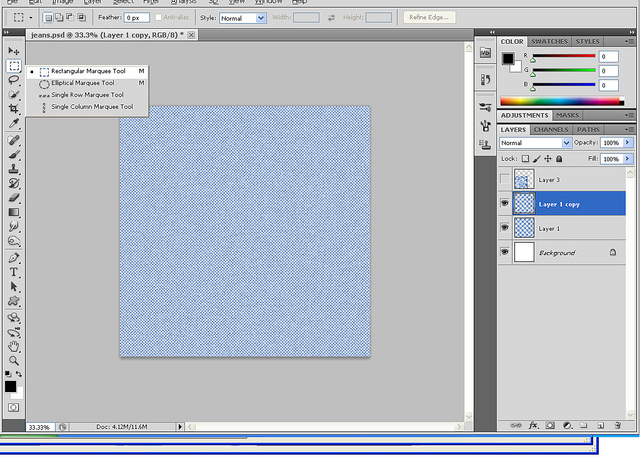Screen dimensions: 640x464
Task: Toggle lock all padlock icon
Action: tap(559, 159)
